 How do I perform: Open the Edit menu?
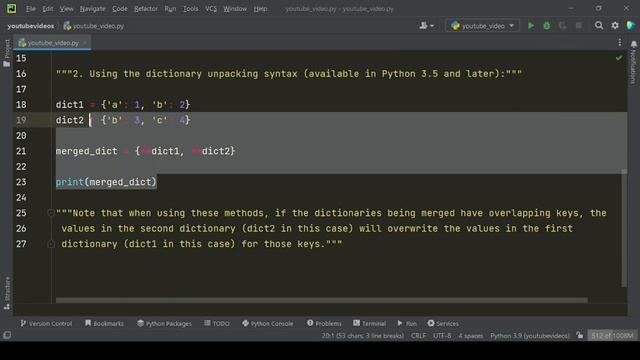[48, 9]
